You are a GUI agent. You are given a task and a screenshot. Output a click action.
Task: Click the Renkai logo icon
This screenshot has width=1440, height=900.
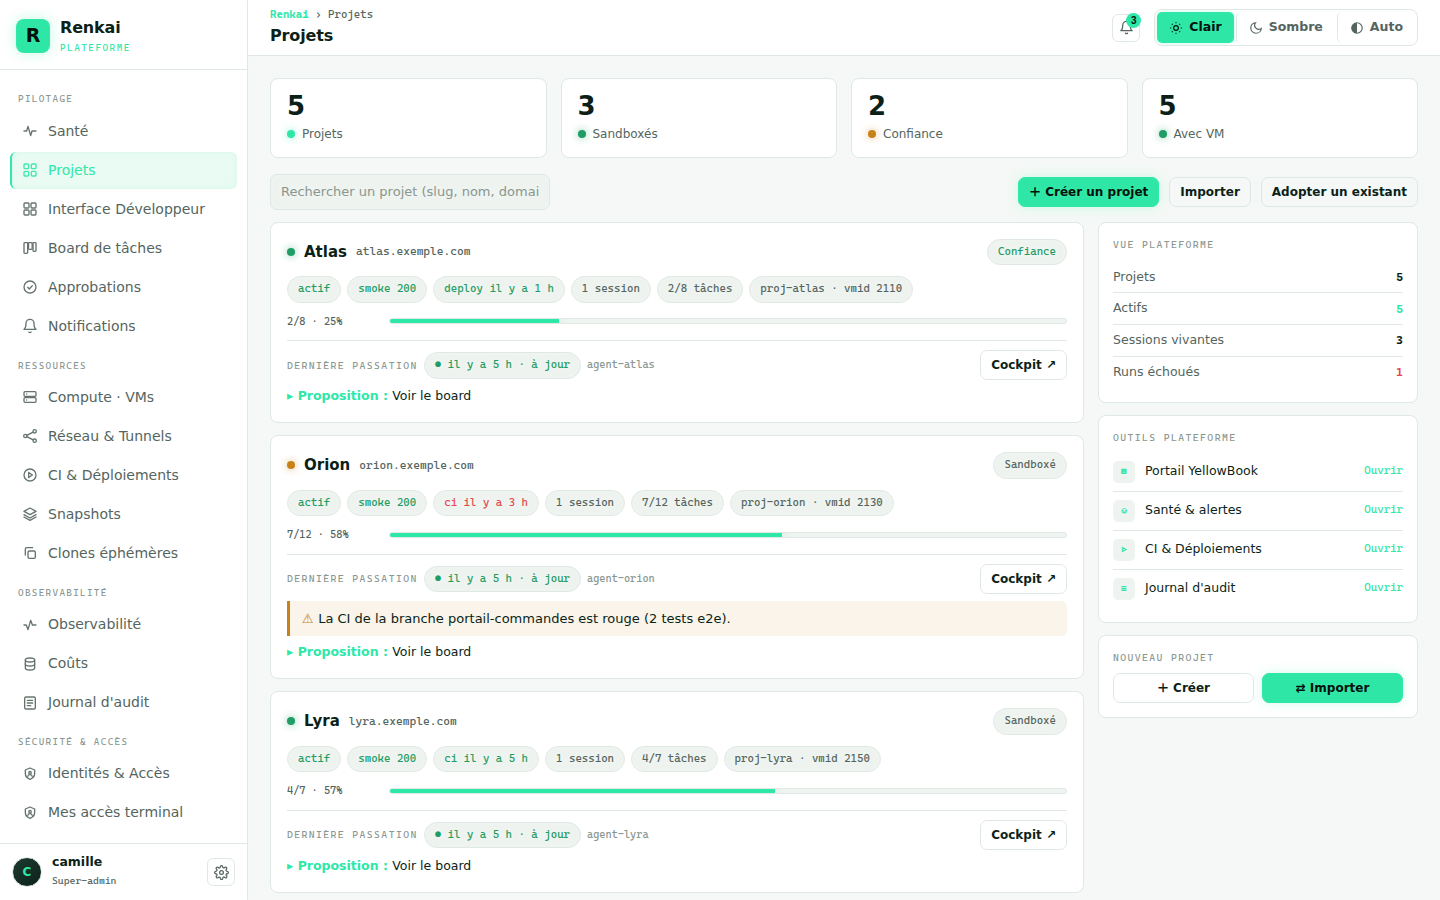coord(33,35)
